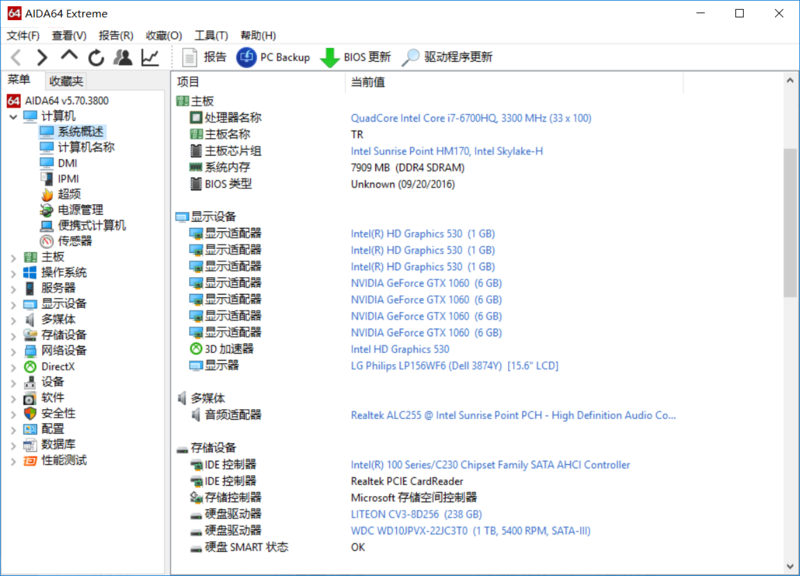
Task: Select 便携式计算机 in the tree
Action: coord(92,226)
